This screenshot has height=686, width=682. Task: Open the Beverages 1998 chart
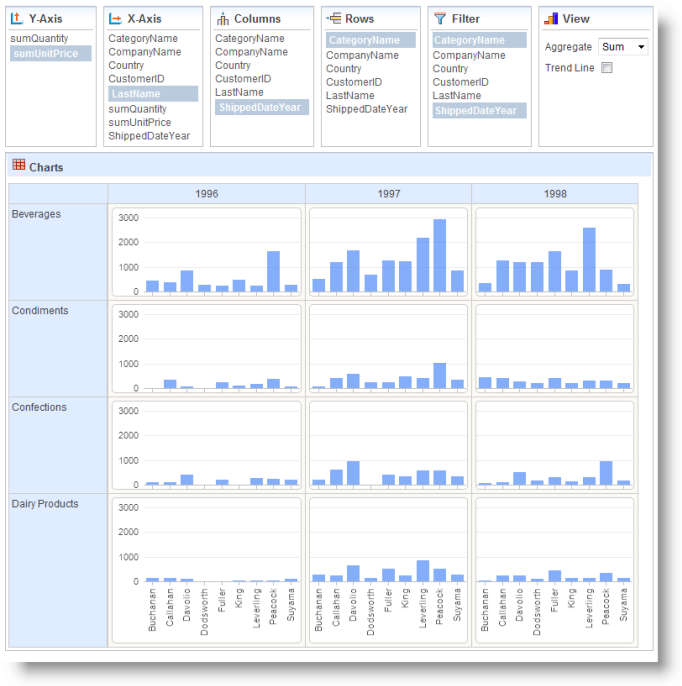[x=555, y=252]
